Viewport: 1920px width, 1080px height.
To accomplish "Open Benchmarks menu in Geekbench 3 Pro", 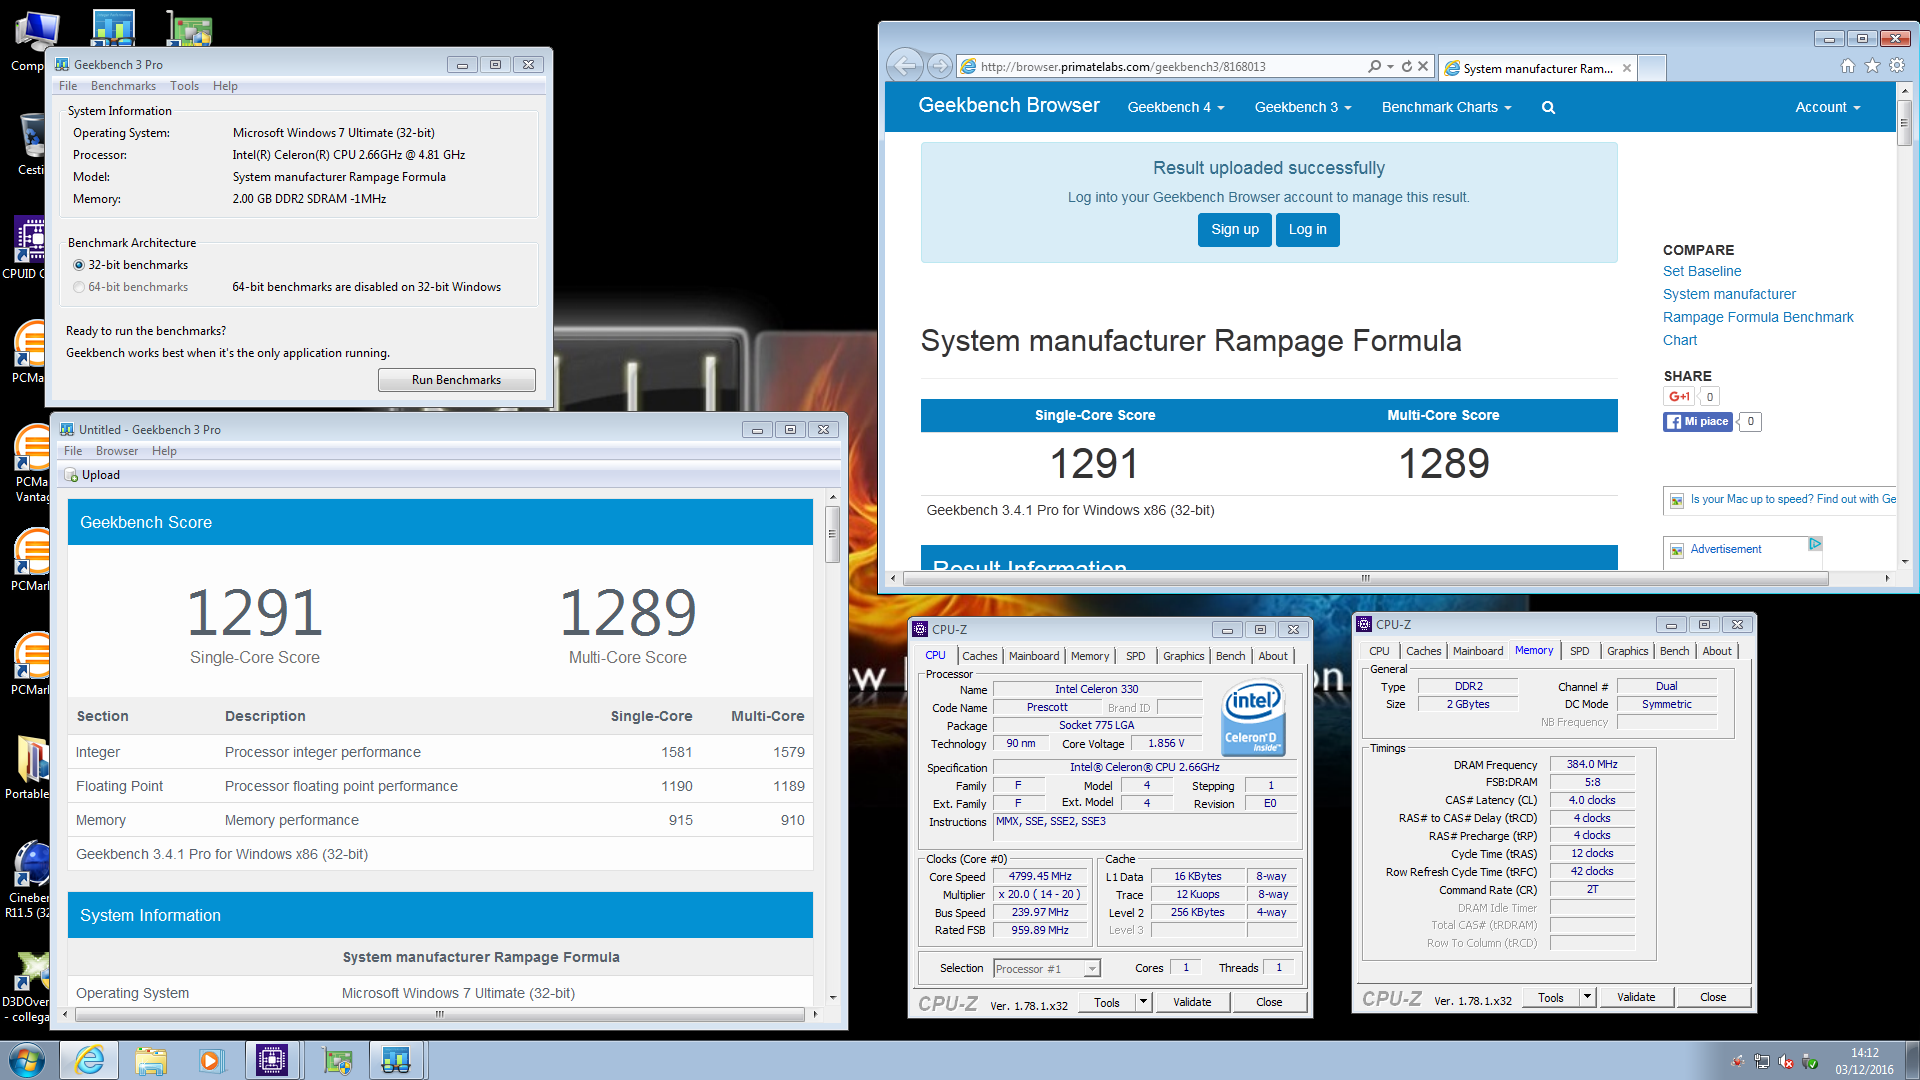I will (x=123, y=86).
